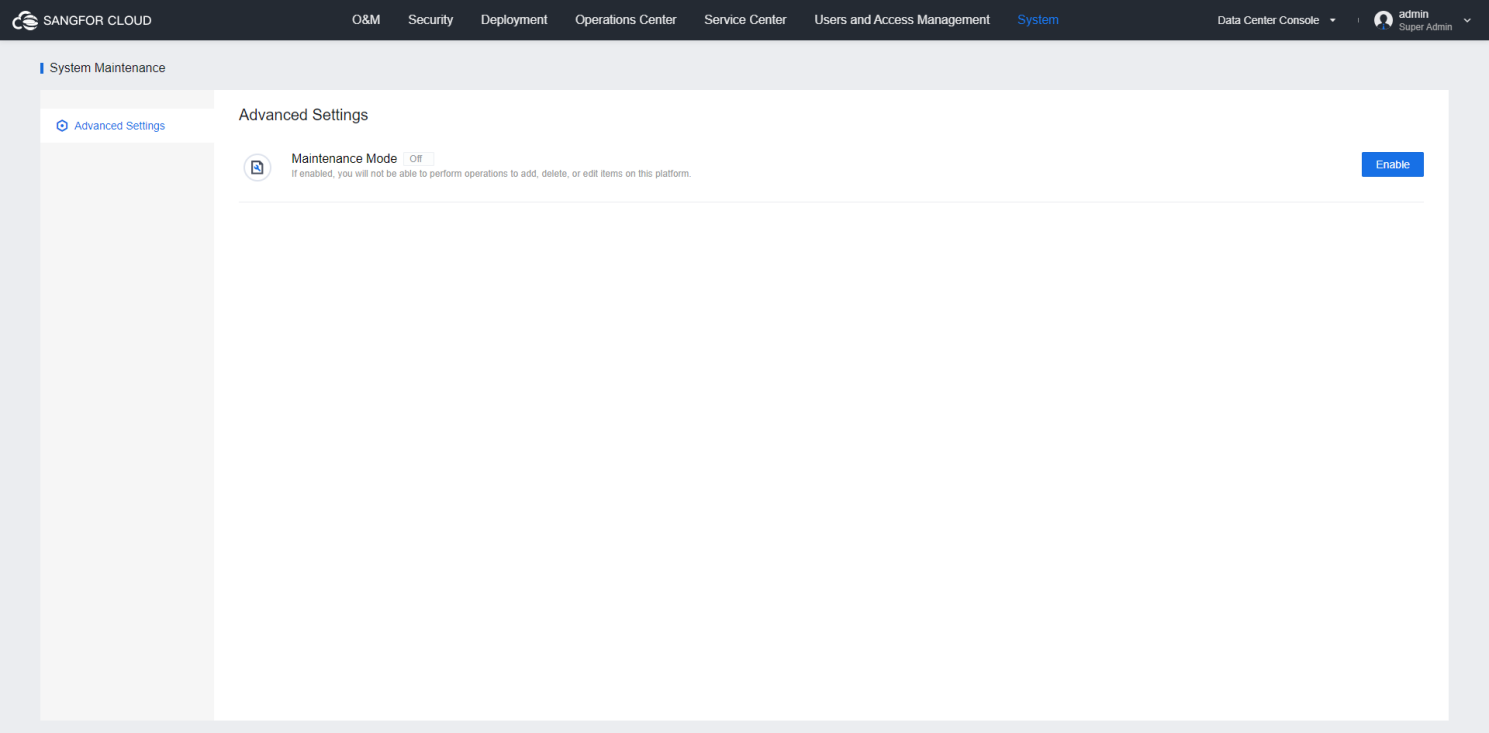Click the System Maintenance page title
This screenshot has height=733, width=1489.
[107, 68]
